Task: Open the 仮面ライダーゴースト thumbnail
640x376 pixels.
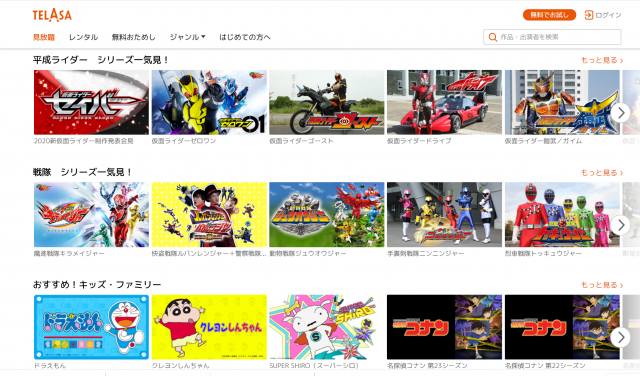Action: click(327, 102)
